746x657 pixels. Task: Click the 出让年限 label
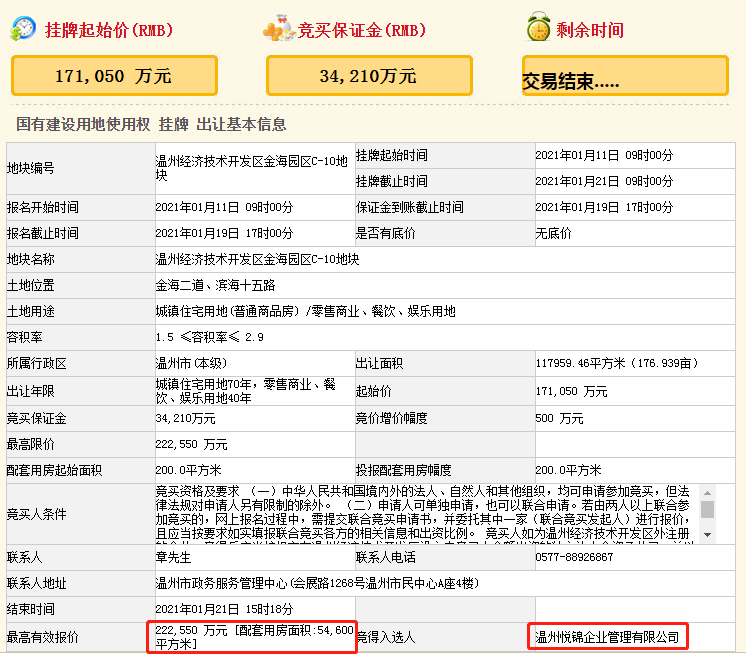[30, 391]
